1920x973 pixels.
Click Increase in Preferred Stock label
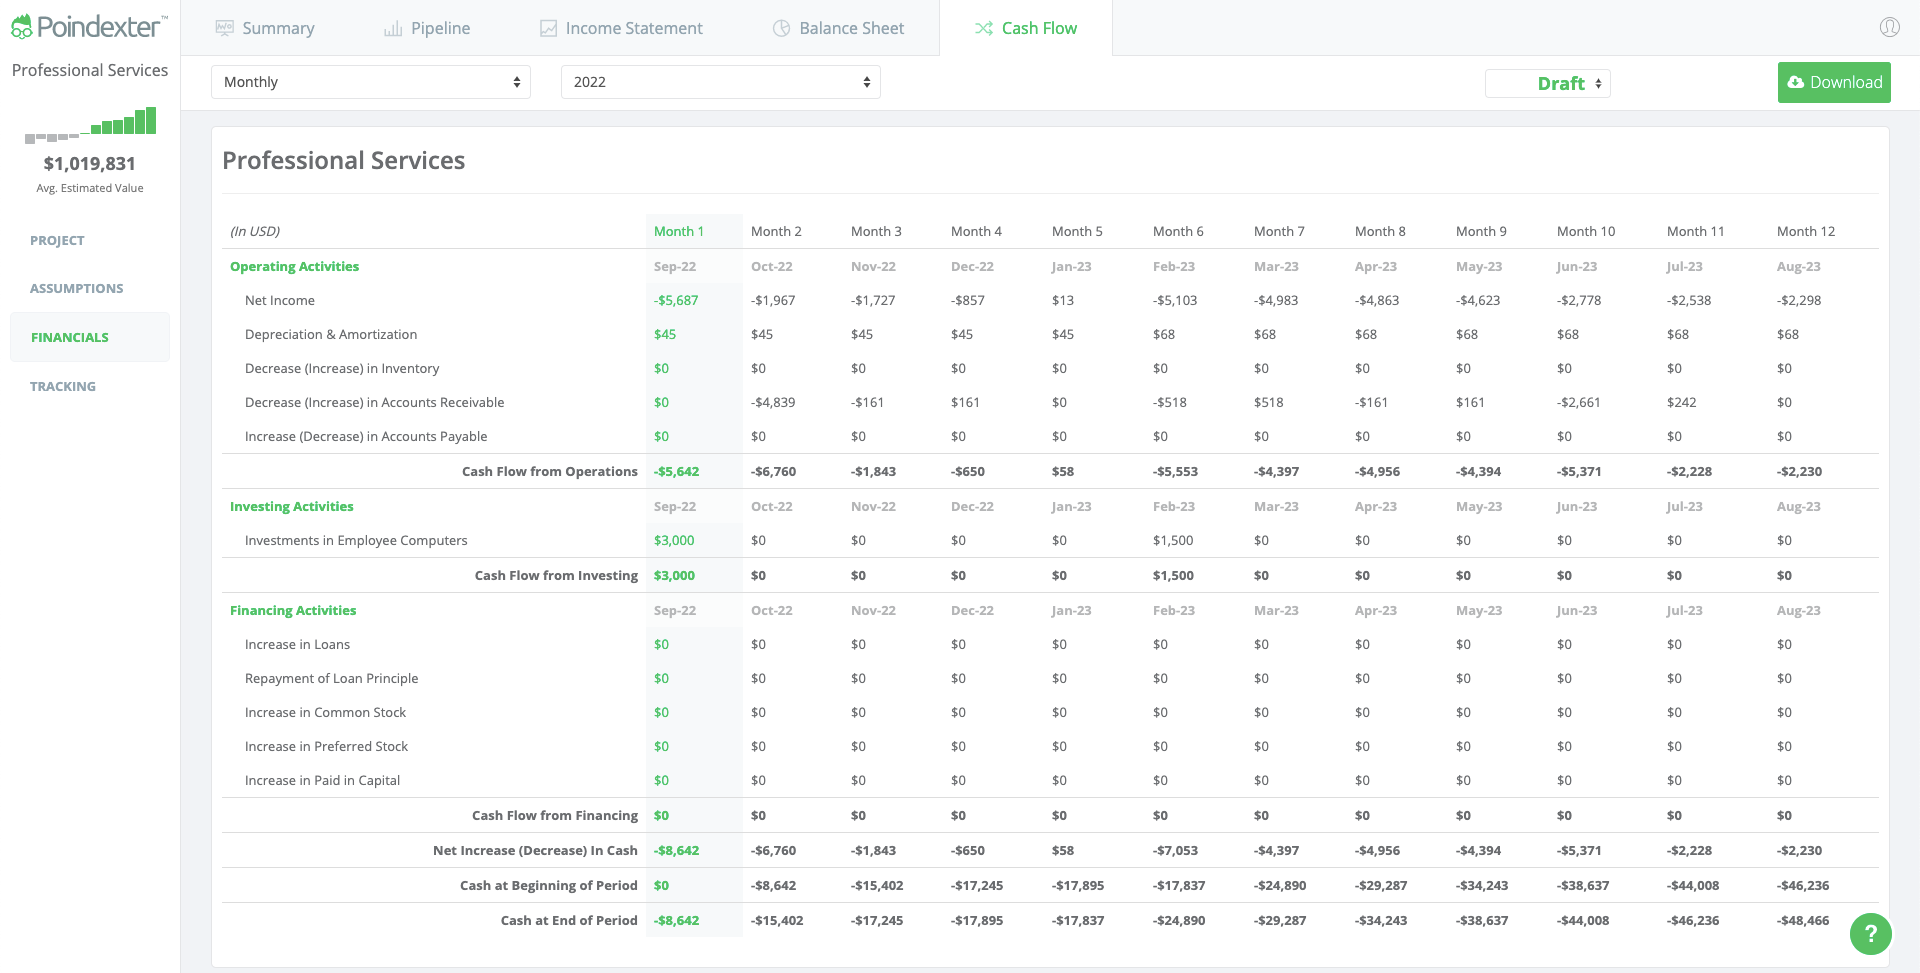coord(326,746)
